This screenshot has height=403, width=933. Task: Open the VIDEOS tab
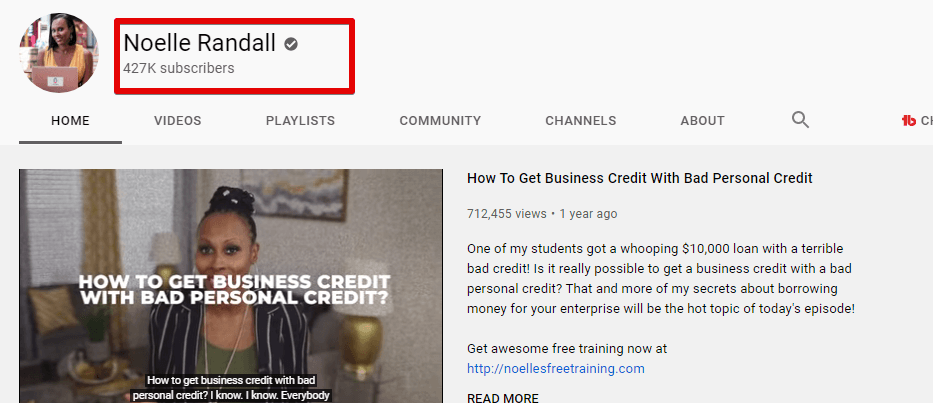[x=177, y=121]
